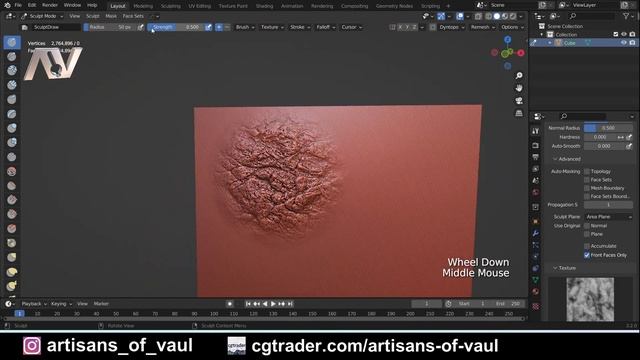Click the outliner filter funnel icon
Screen dimensions: 640x360
click(626, 16)
